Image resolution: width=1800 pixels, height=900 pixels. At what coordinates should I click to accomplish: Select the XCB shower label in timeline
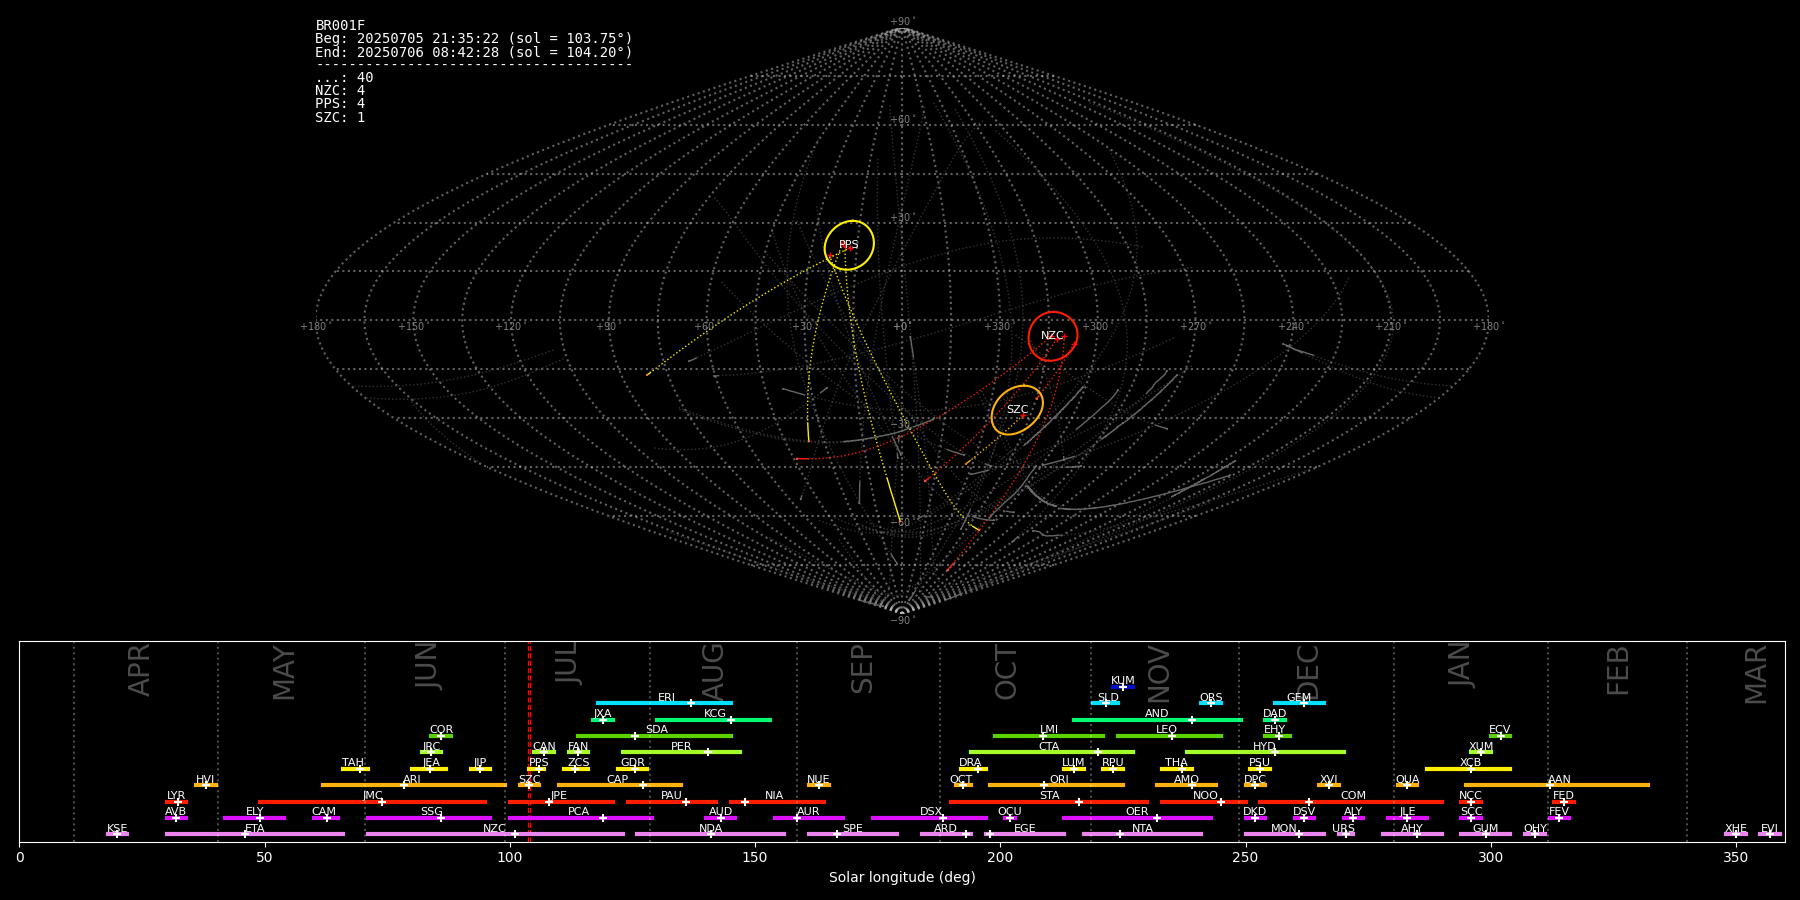[1471, 763]
